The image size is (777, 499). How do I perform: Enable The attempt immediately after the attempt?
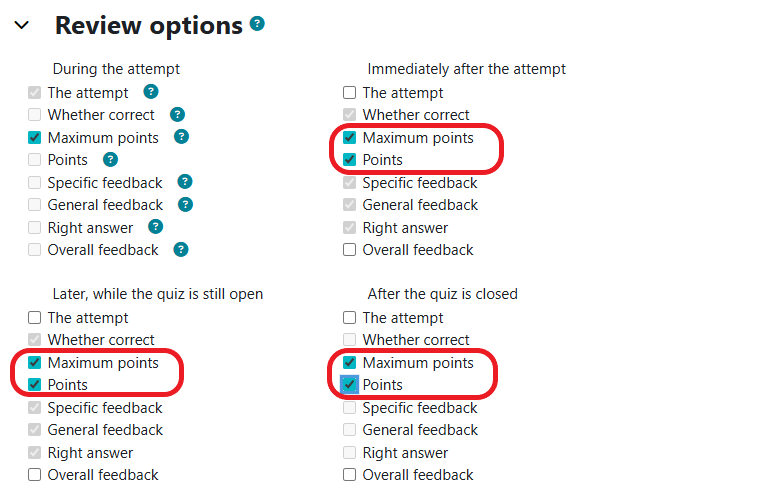coord(350,93)
